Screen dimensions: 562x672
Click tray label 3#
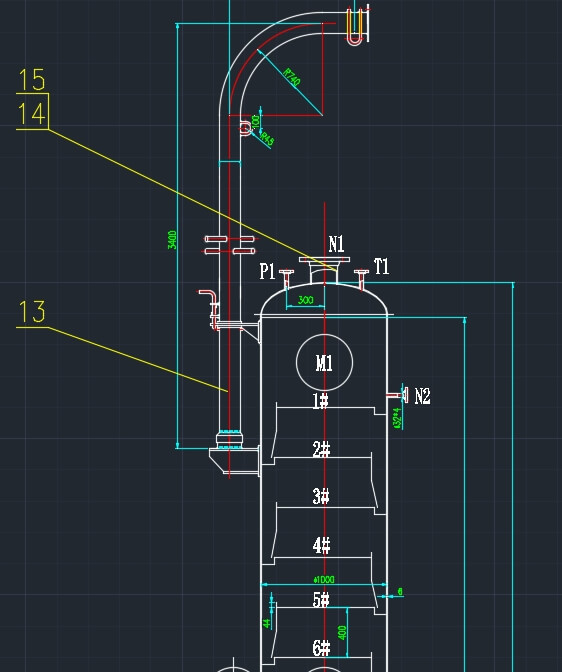pos(321,496)
